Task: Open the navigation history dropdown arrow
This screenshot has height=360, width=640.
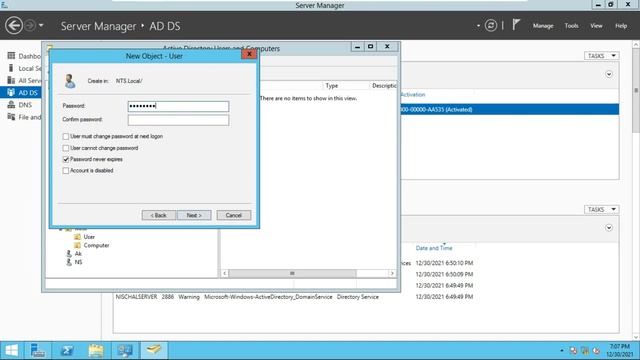Action: [x=41, y=26]
